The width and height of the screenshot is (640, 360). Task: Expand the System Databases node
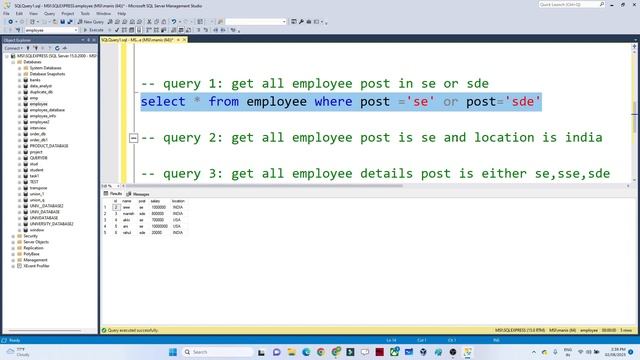(x=19, y=68)
